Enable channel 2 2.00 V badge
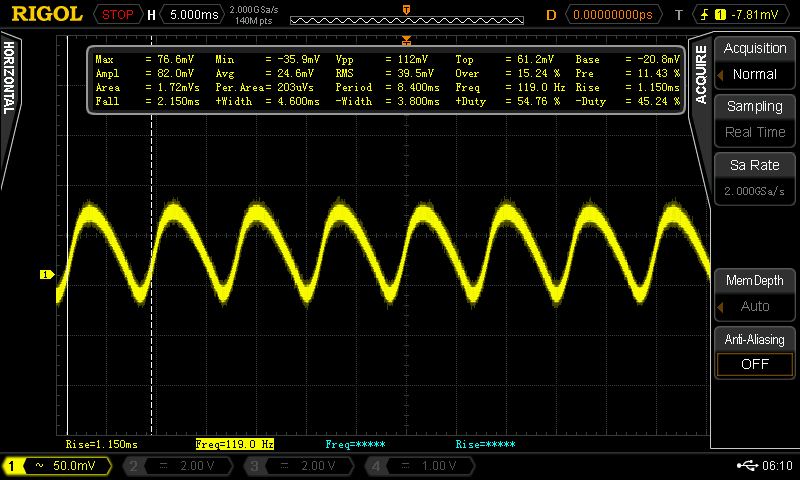800x480 pixels. coord(178,466)
